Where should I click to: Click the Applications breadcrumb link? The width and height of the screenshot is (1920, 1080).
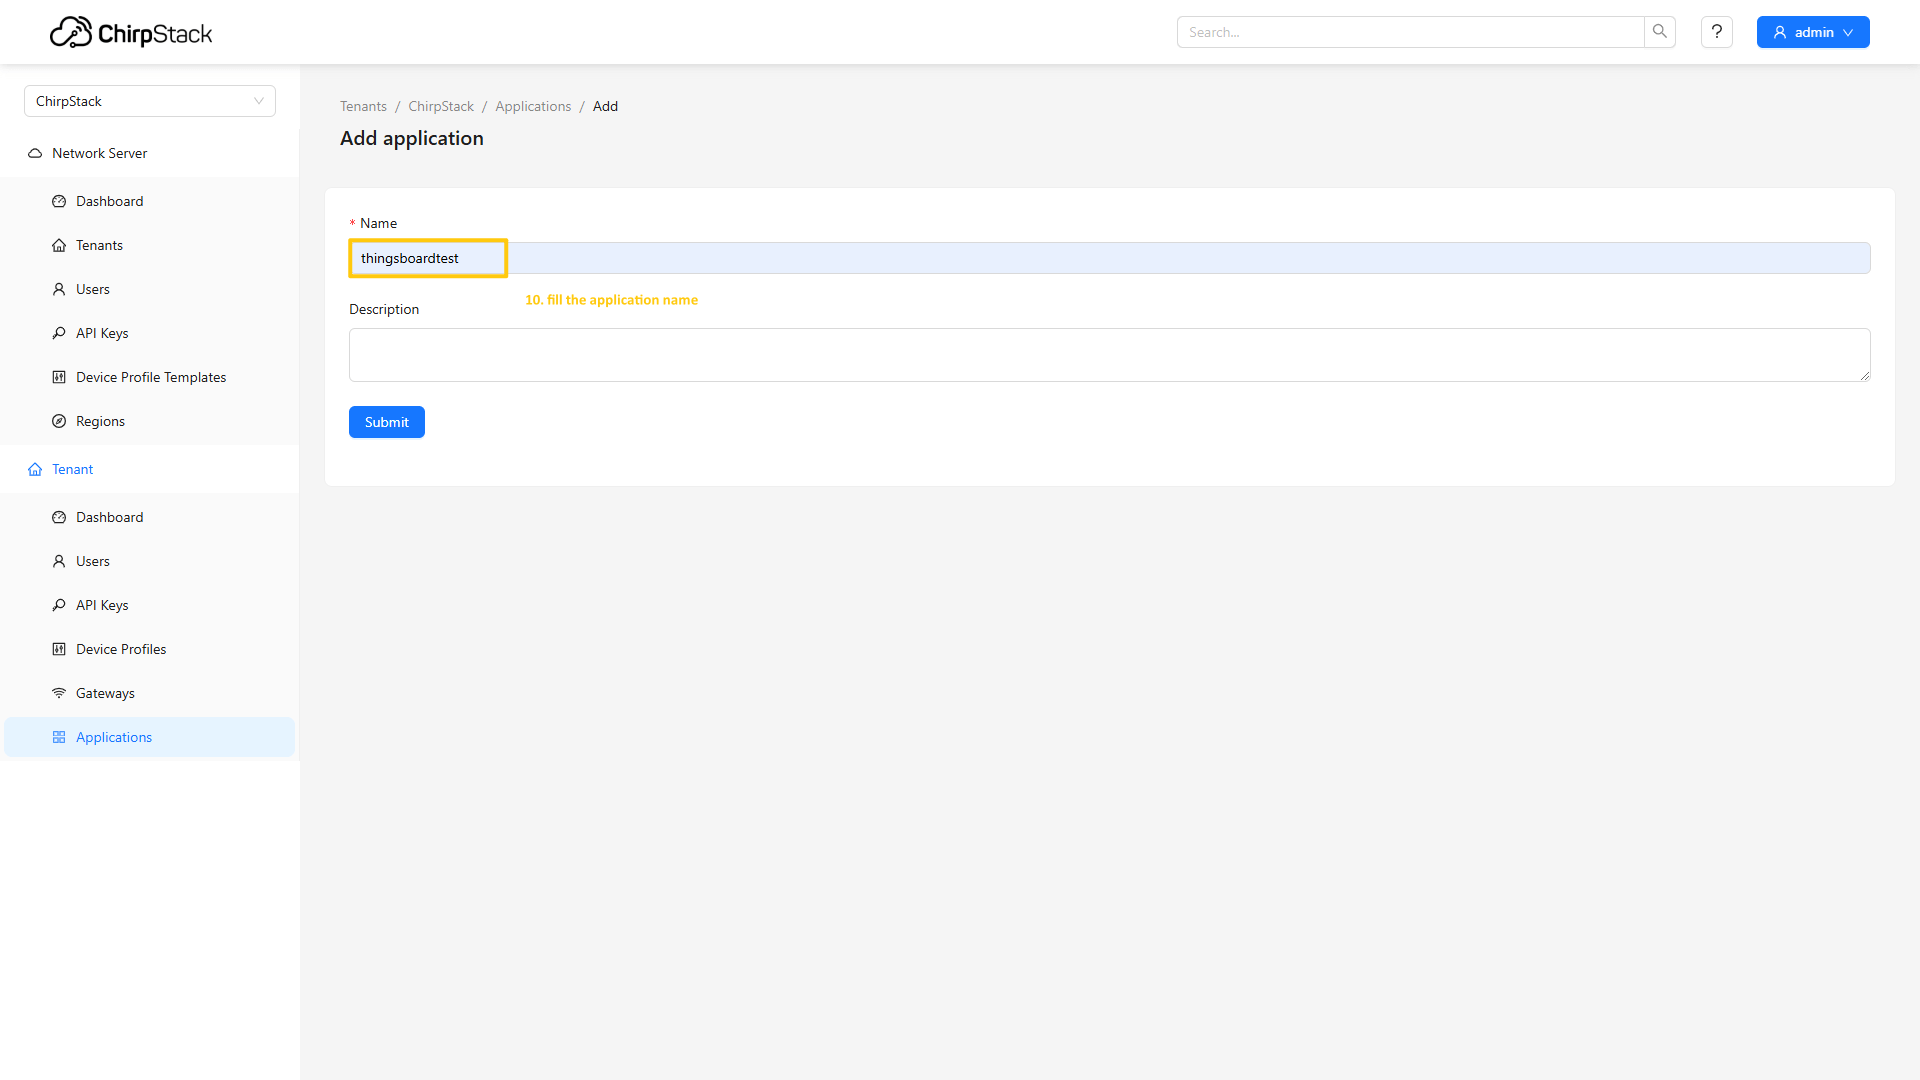coord(533,106)
